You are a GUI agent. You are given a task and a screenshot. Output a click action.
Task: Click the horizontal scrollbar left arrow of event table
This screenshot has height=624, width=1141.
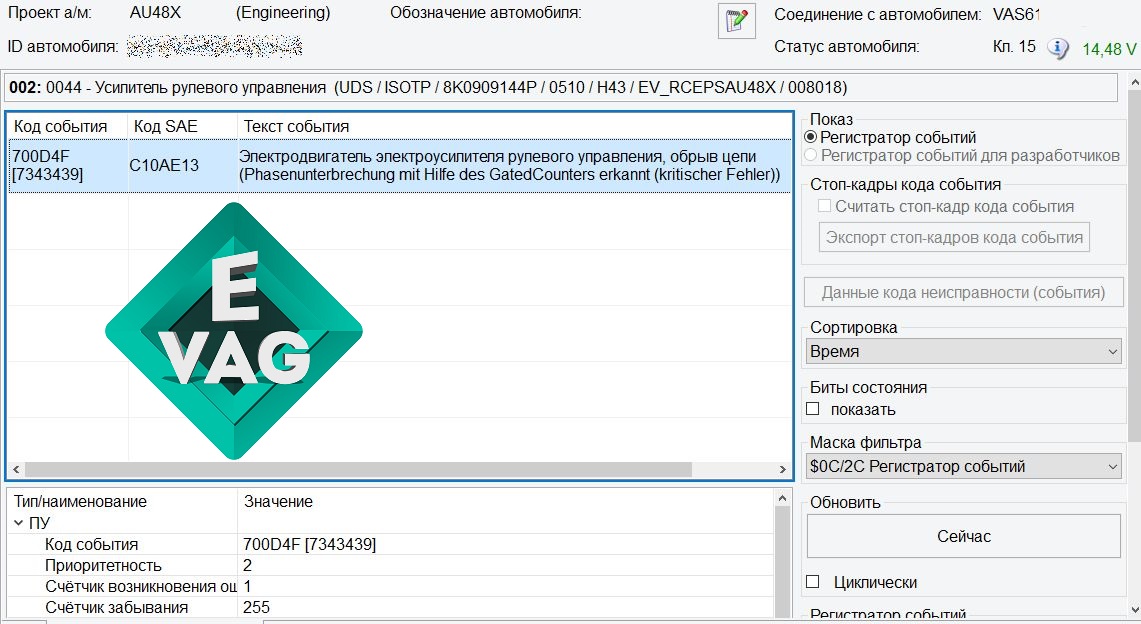[x=16, y=470]
